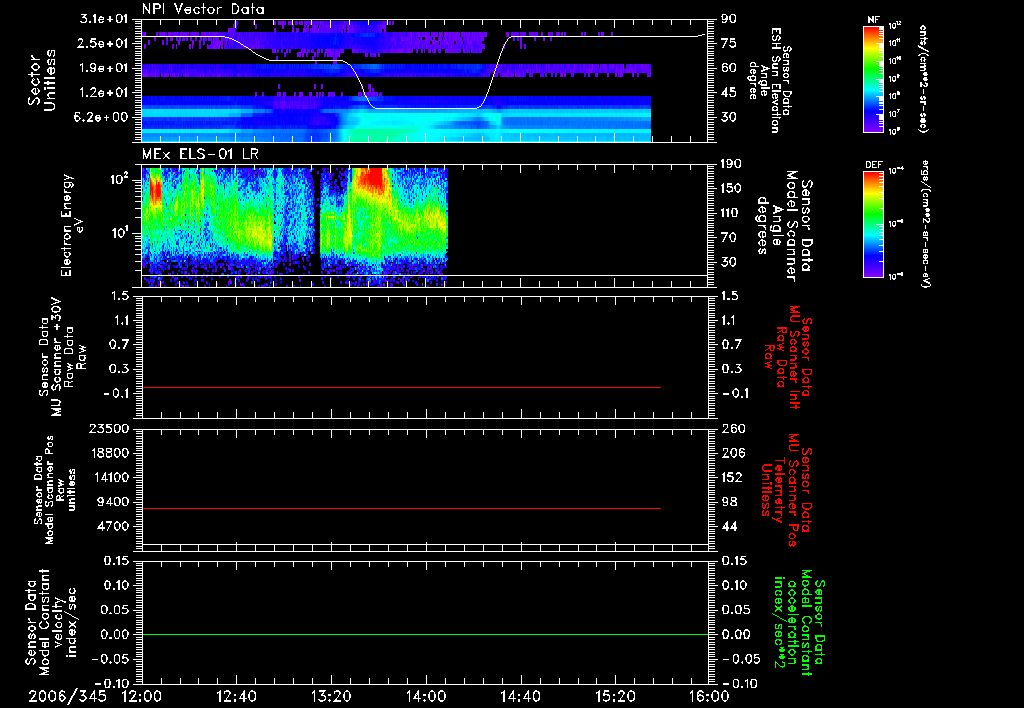
Task: Click the 90 degree elevation tick label
Action: (x=729, y=19)
